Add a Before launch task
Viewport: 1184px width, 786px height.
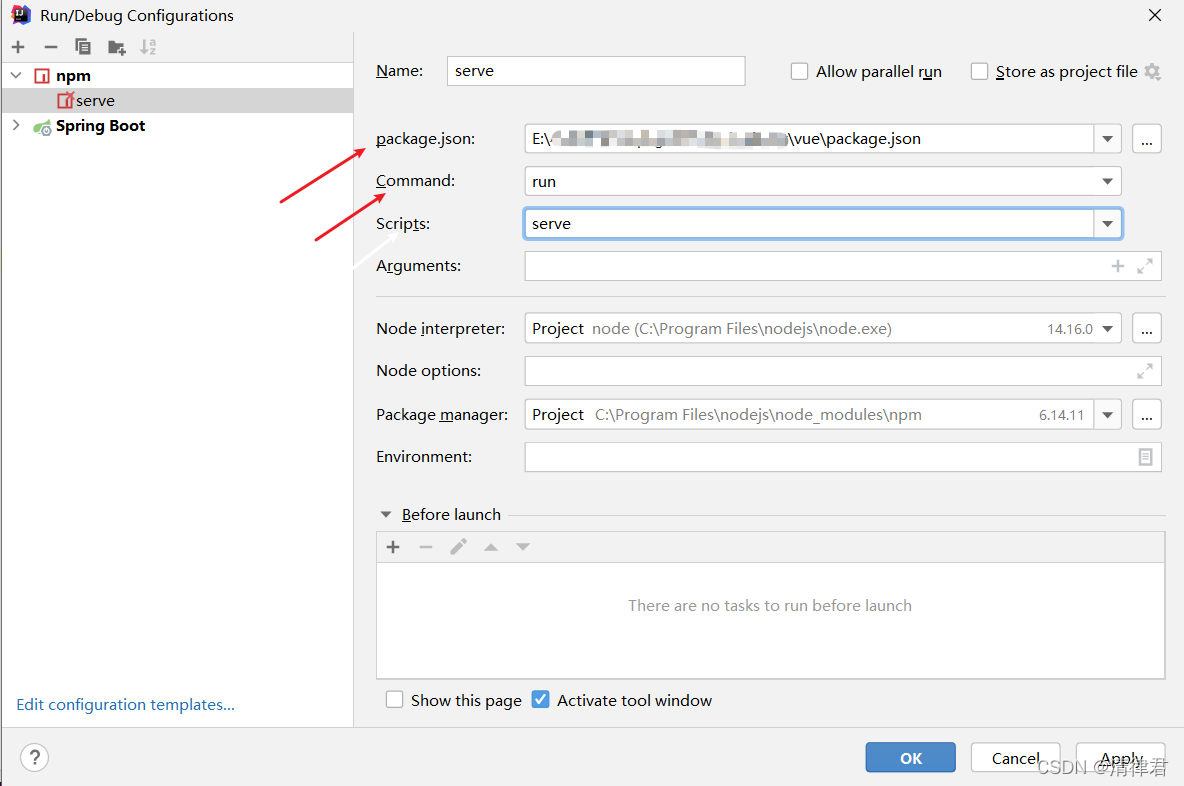click(393, 547)
